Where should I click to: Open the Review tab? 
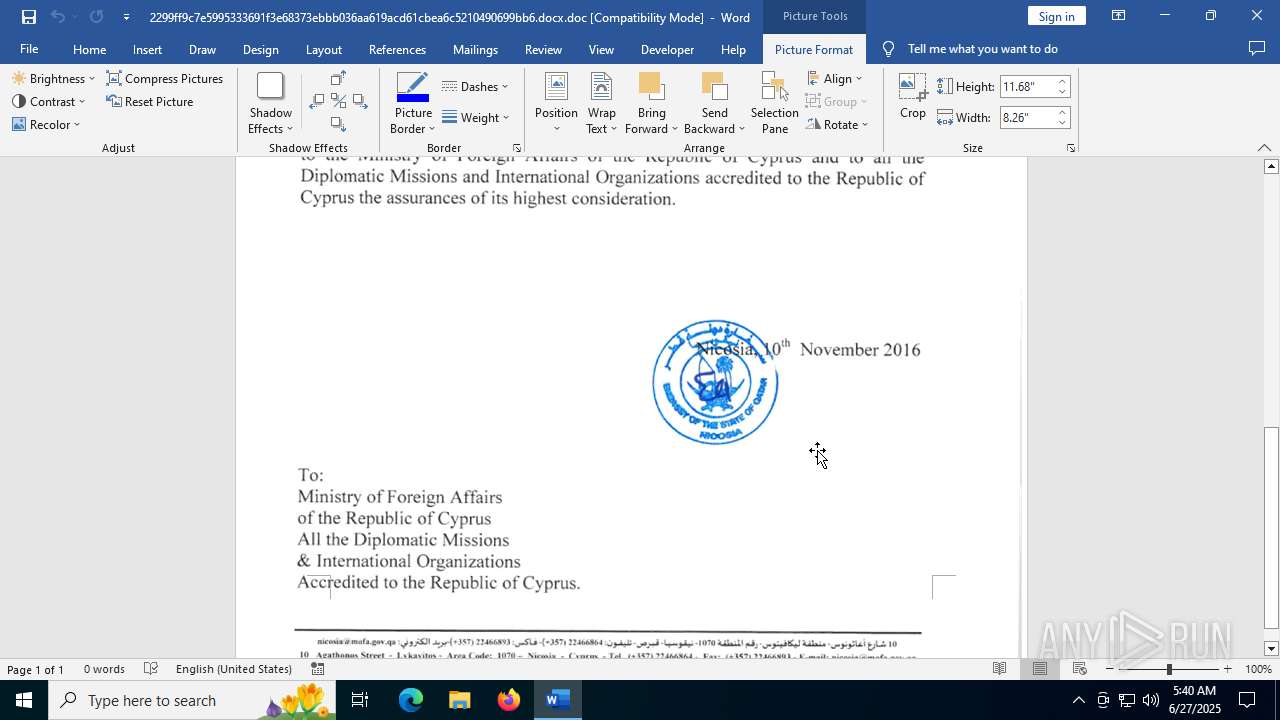(x=543, y=49)
